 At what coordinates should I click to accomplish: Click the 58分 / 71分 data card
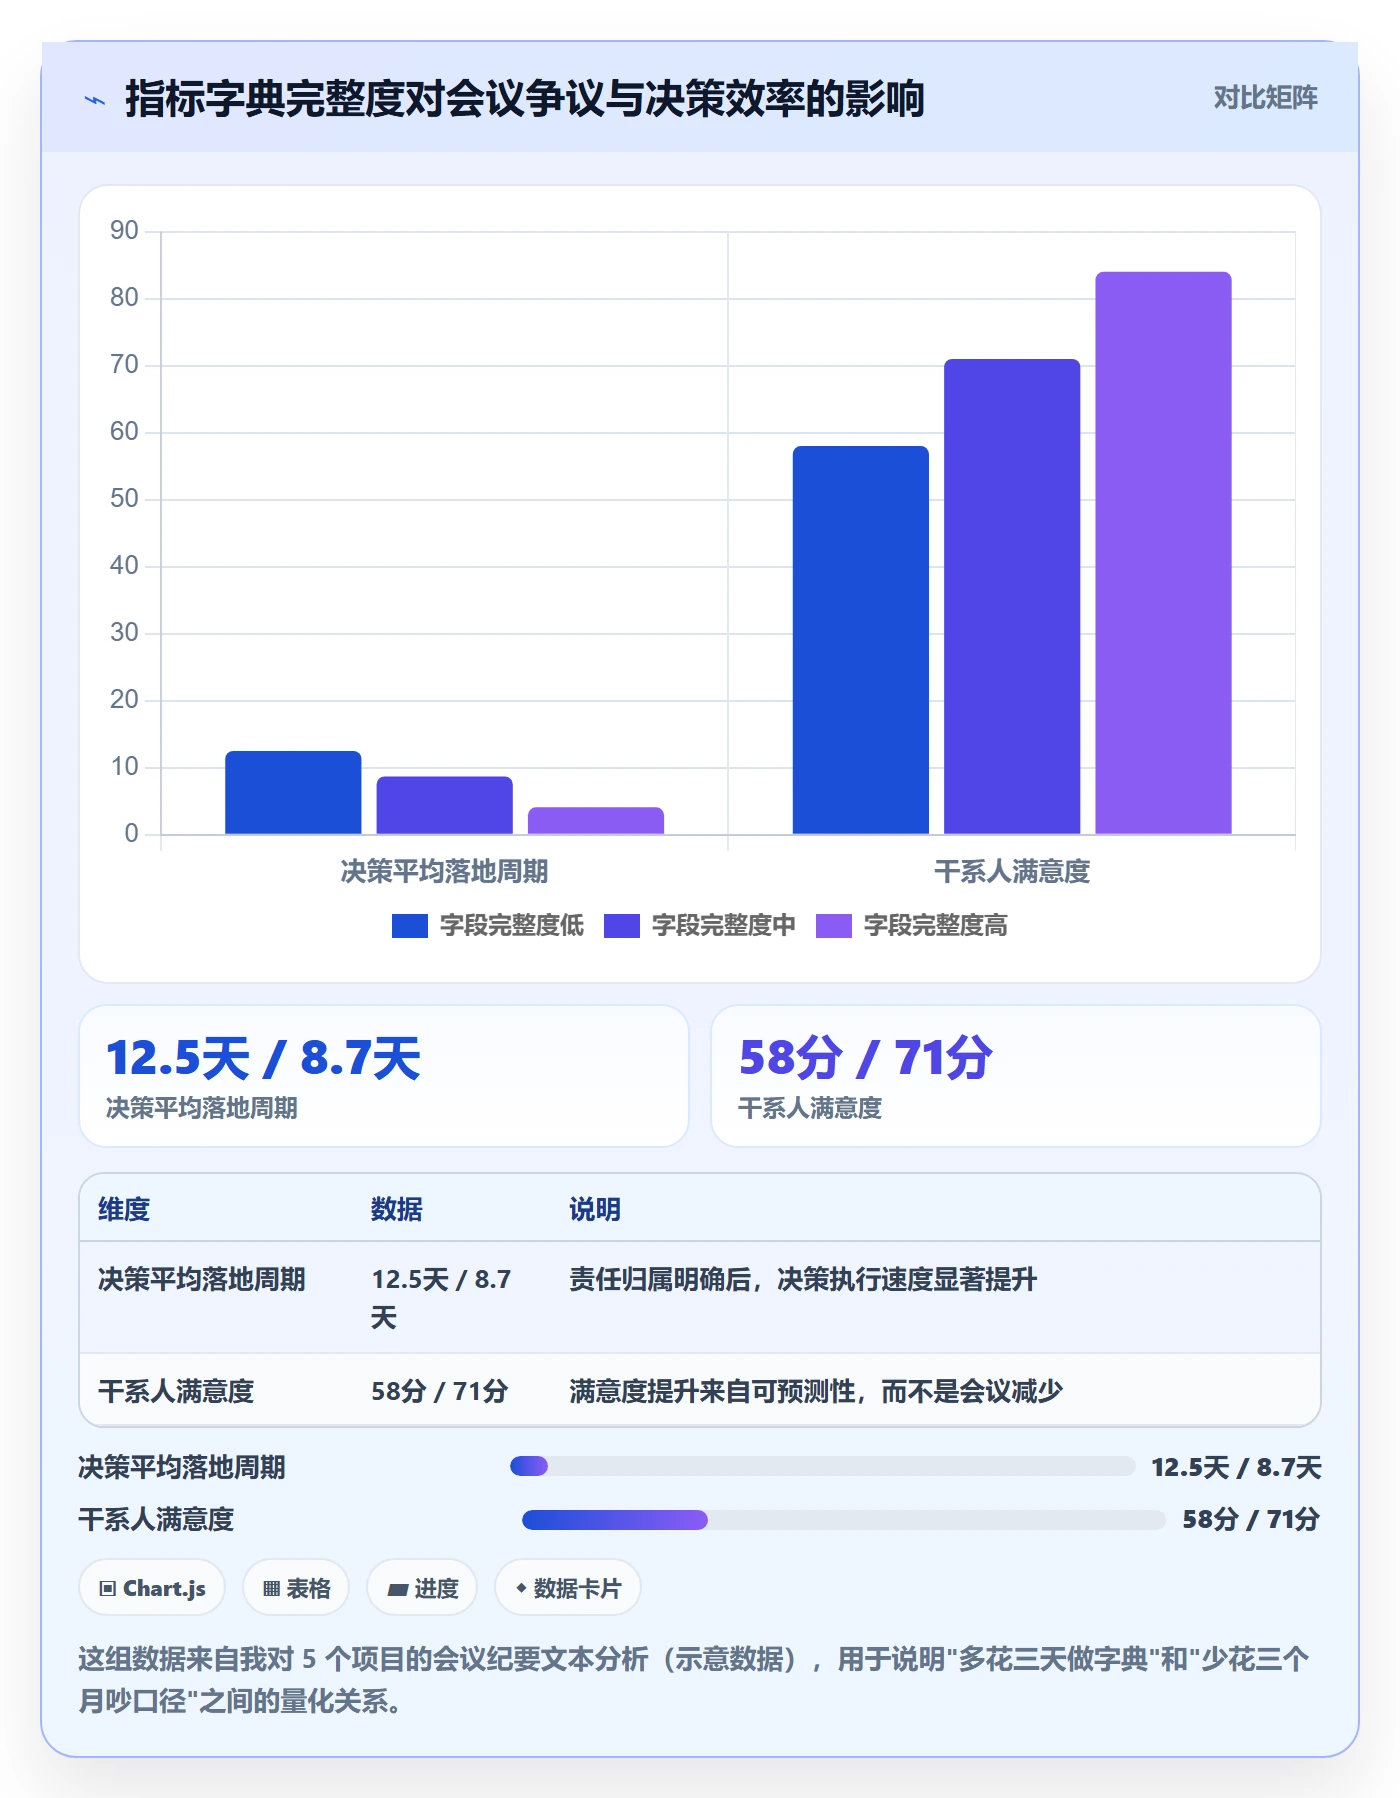pyautogui.click(x=1016, y=1076)
